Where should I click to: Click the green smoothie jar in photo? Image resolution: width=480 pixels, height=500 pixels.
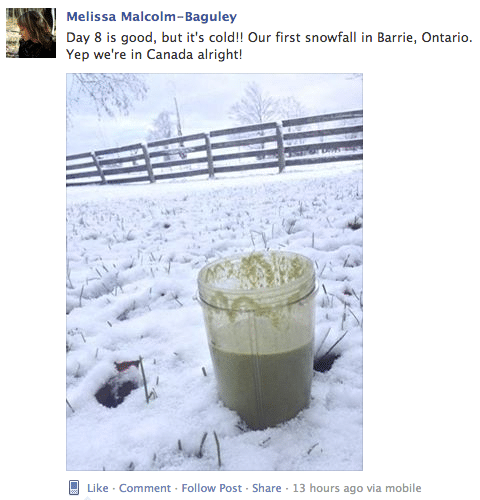257,338
